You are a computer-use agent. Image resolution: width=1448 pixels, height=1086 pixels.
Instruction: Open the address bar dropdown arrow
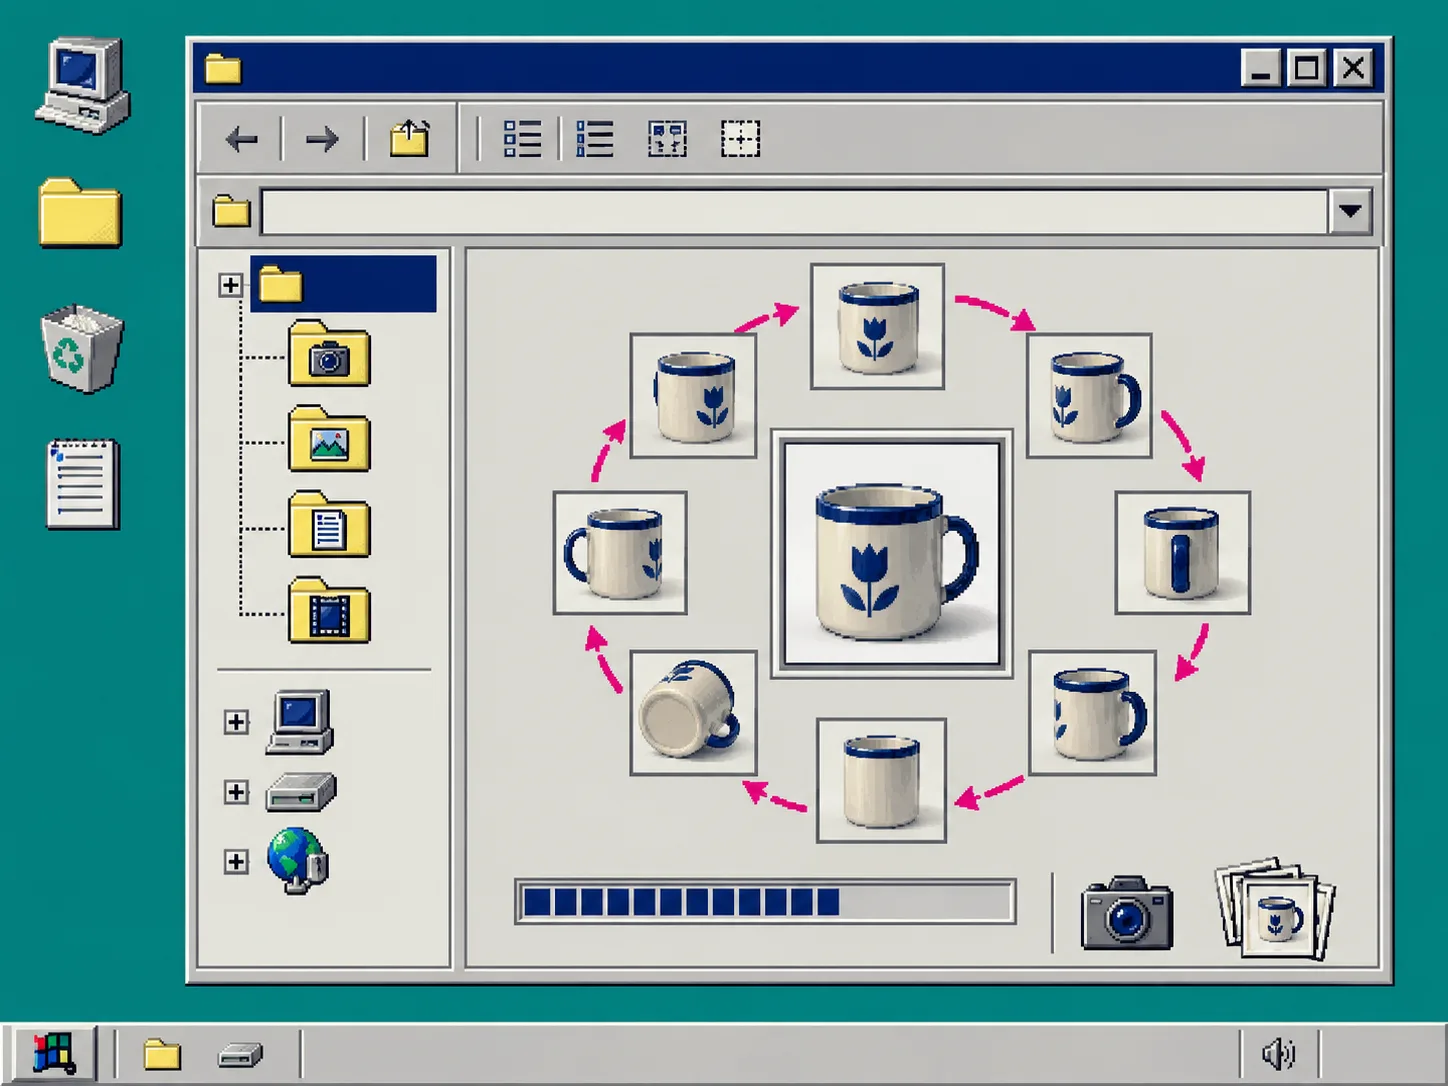pyautogui.click(x=1350, y=211)
